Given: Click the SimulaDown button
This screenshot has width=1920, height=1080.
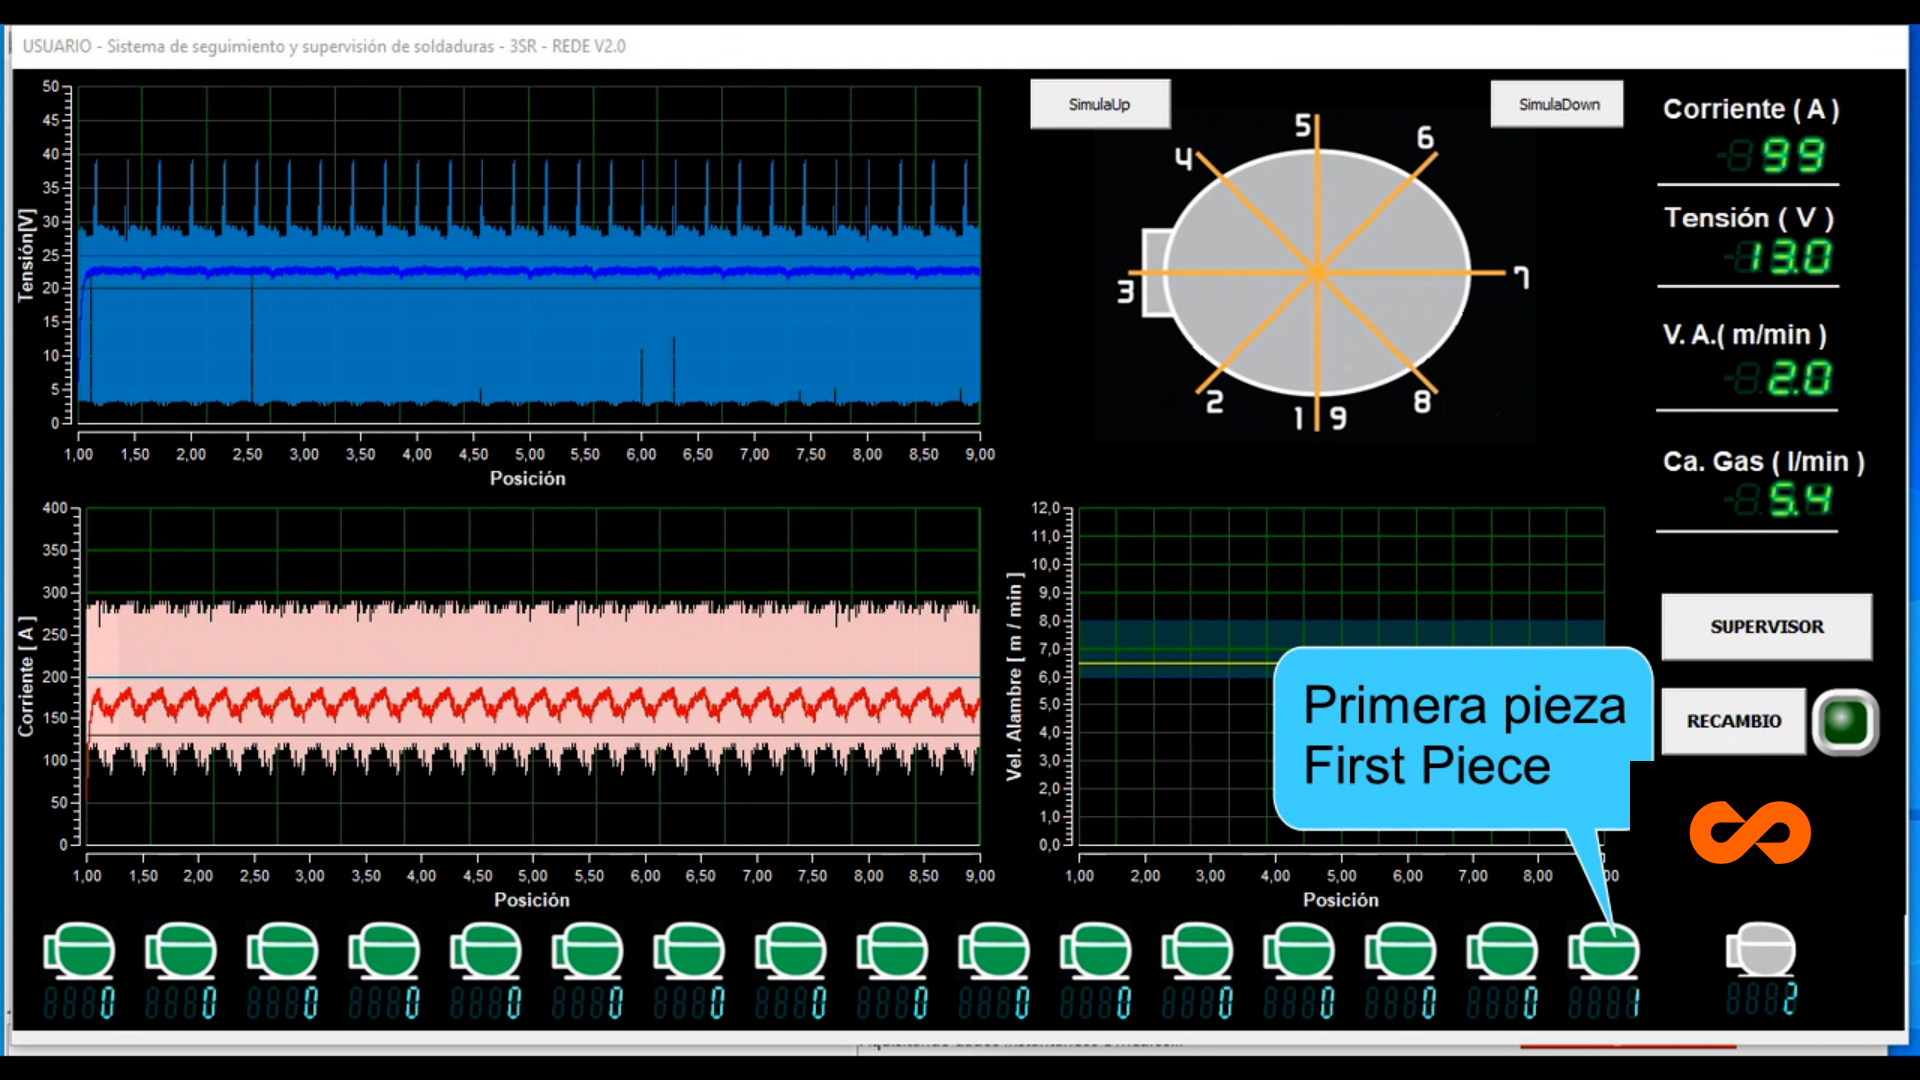Looking at the screenshot, I should pyautogui.click(x=1557, y=103).
